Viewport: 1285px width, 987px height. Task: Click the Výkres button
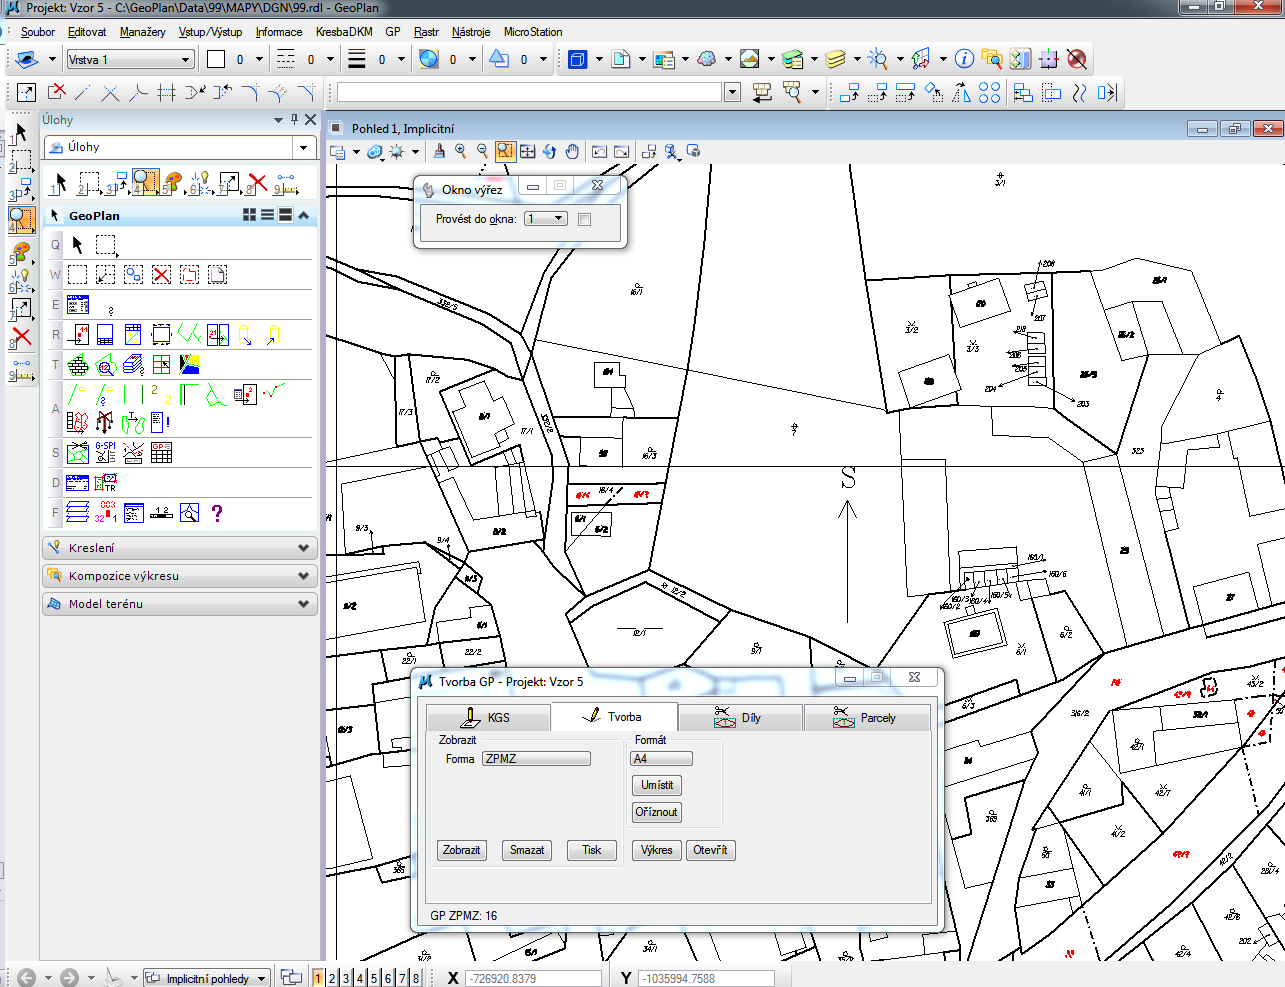point(657,850)
